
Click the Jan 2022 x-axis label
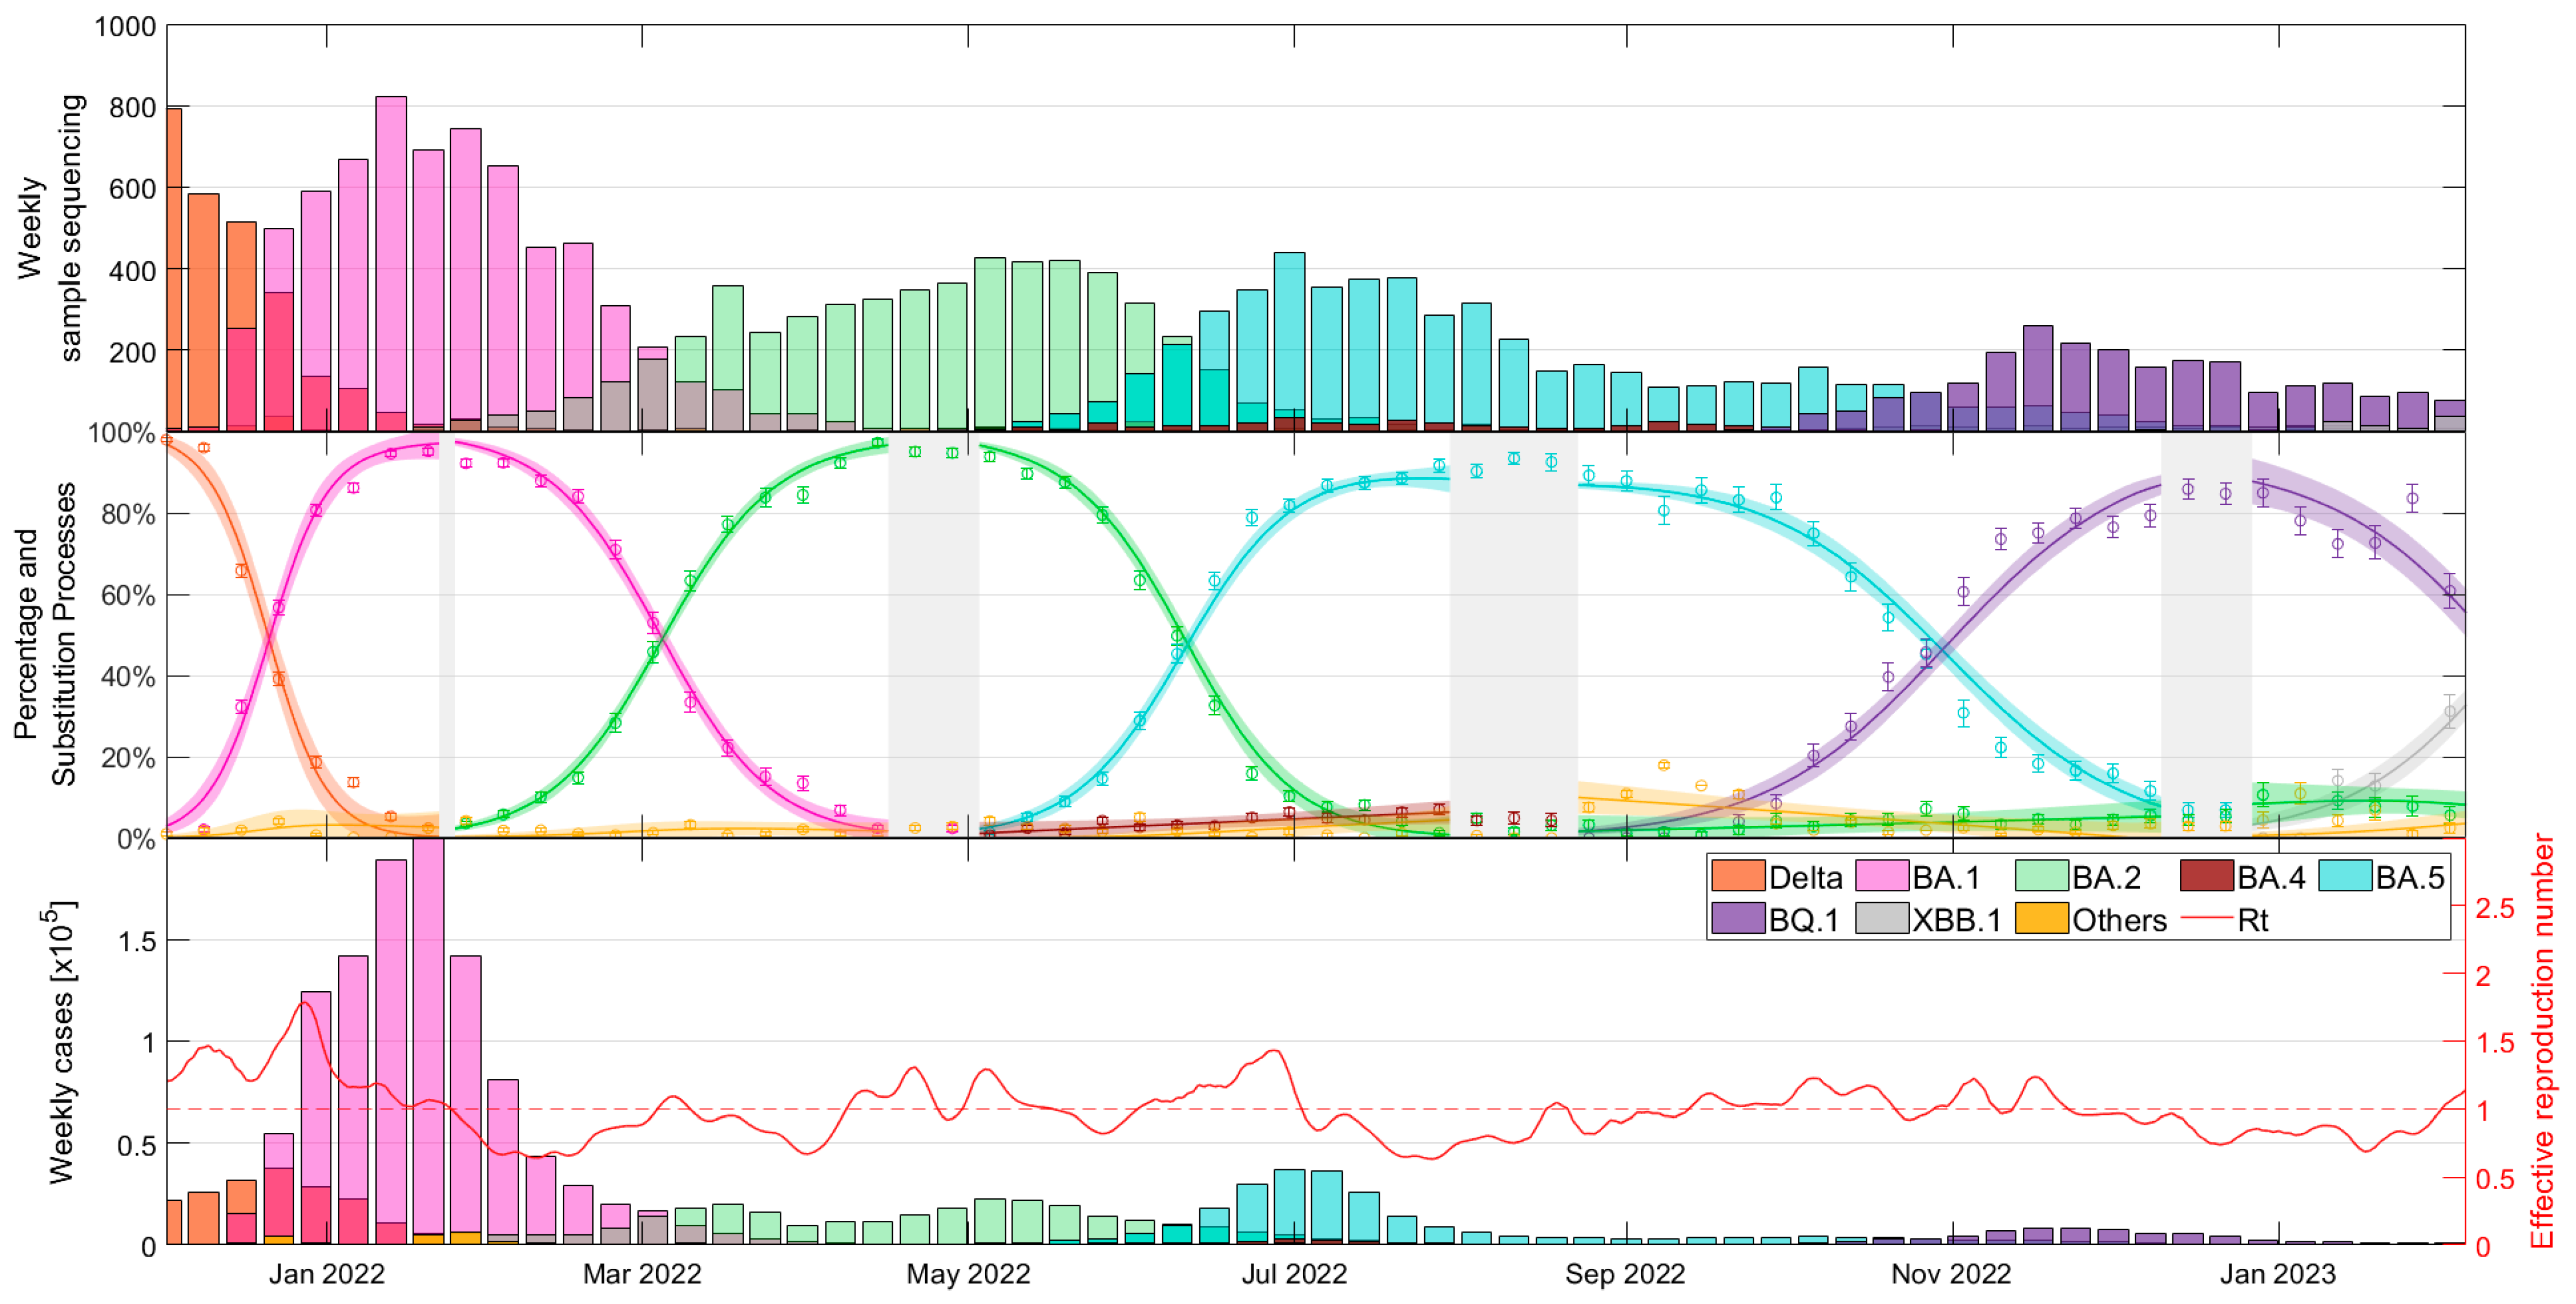pyautogui.click(x=326, y=1274)
